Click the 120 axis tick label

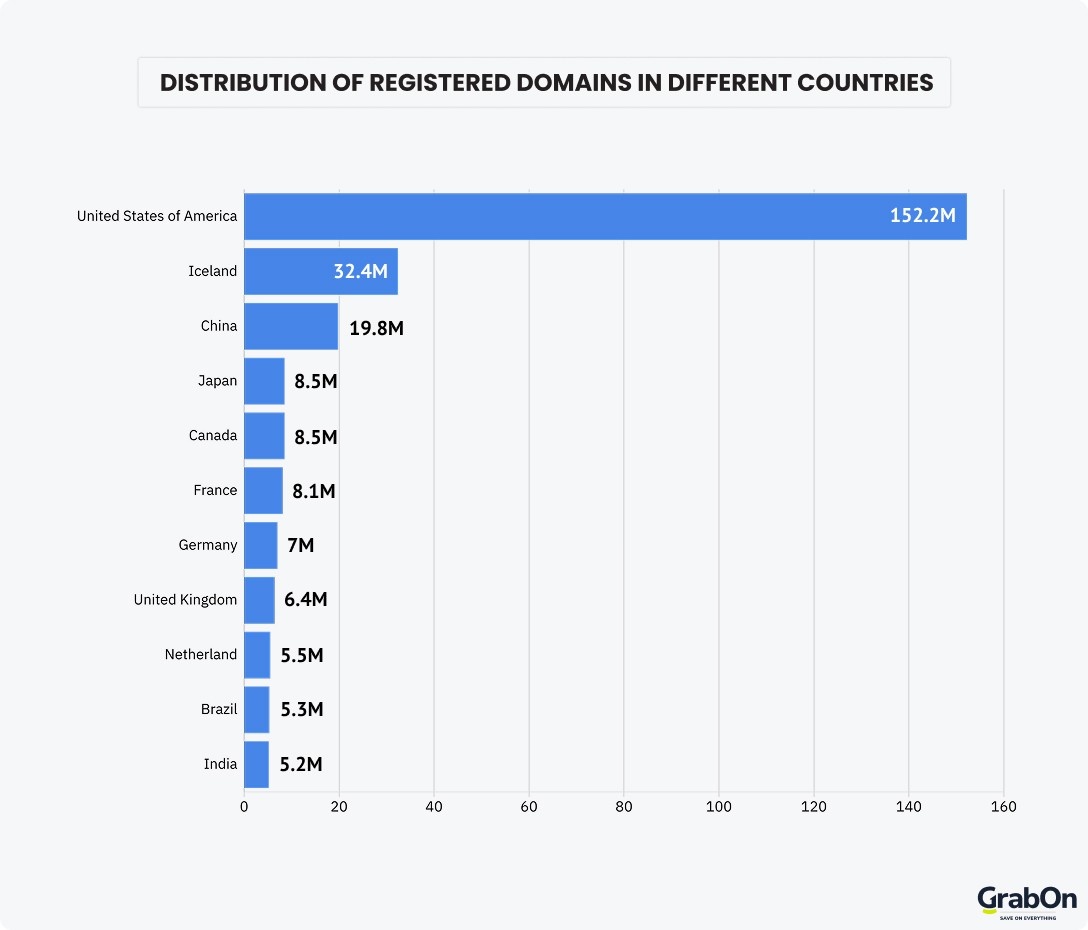coord(814,806)
